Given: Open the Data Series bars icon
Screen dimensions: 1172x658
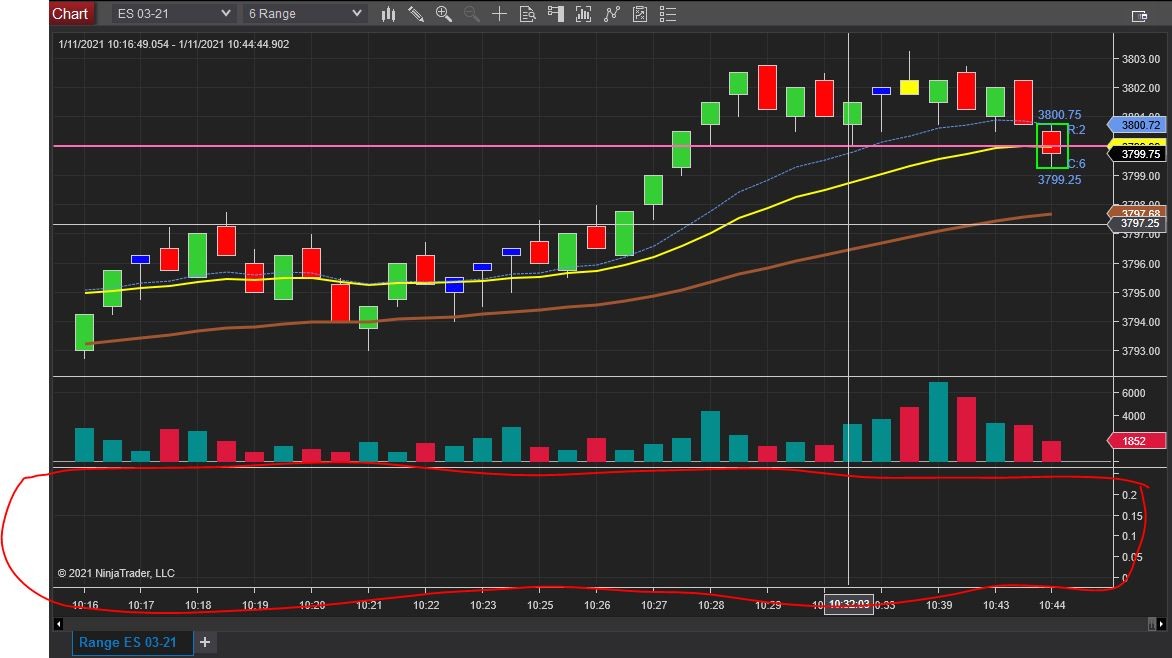Looking at the screenshot, I should tap(583, 13).
